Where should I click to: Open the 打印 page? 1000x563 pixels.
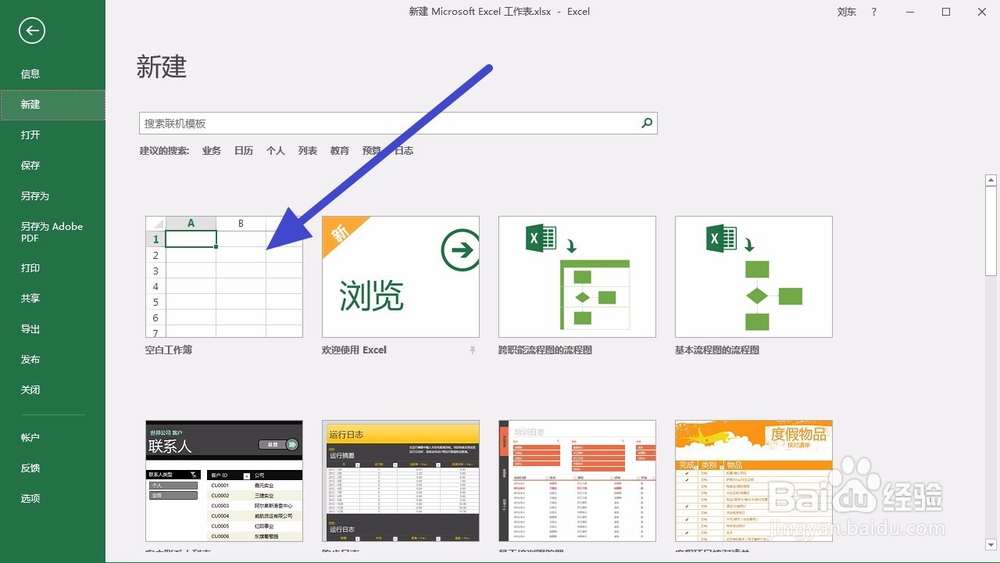(x=30, y=268)
